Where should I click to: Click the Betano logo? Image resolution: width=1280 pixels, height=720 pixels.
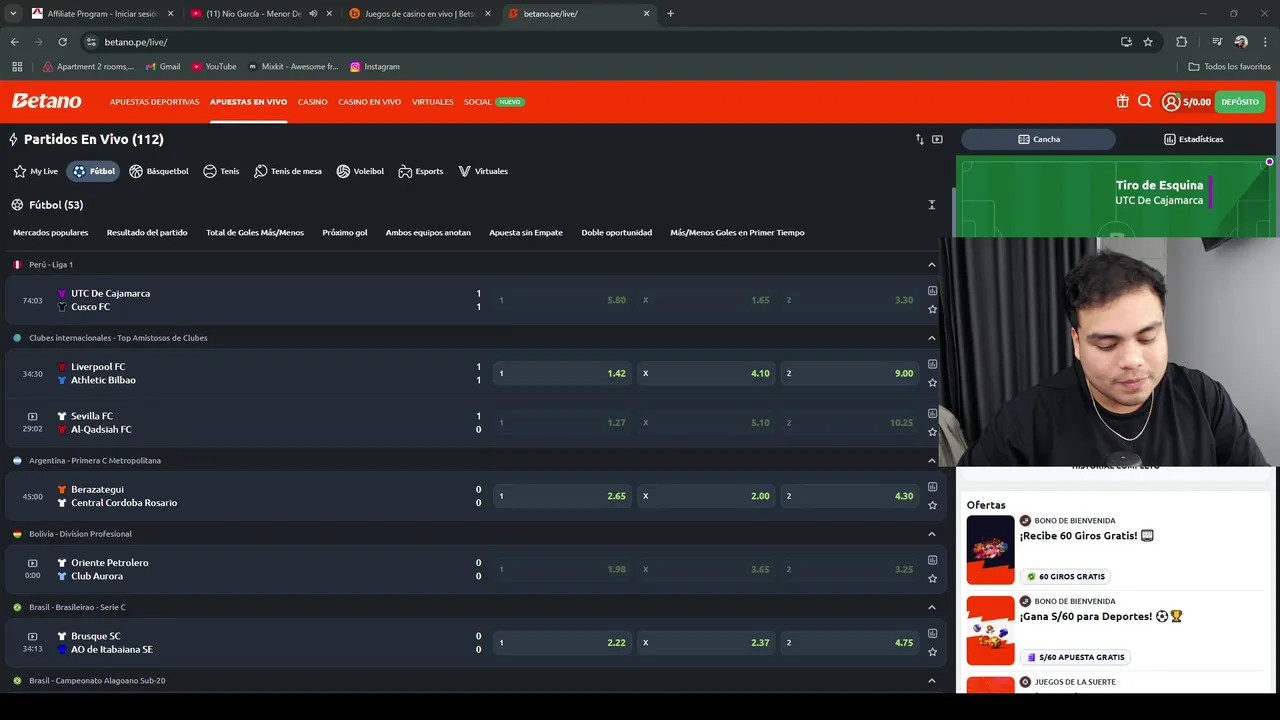coord(46,101)
